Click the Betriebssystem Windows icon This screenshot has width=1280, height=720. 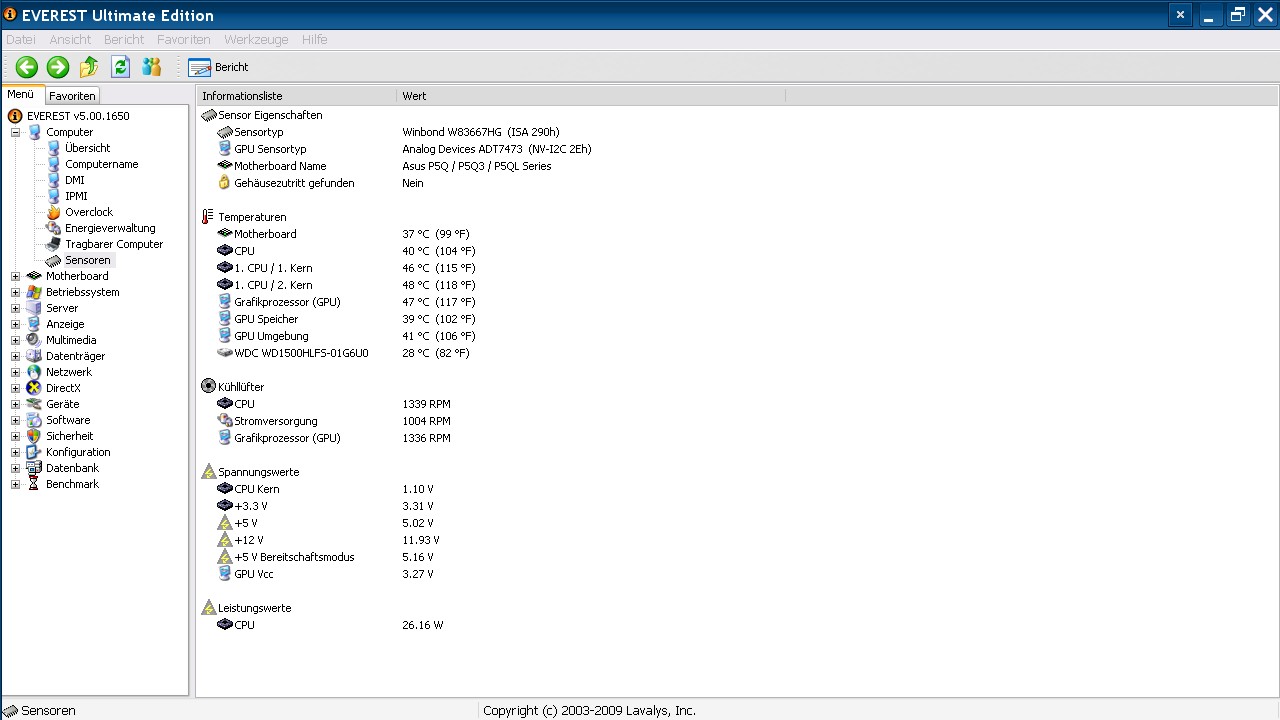pos(34,292)
